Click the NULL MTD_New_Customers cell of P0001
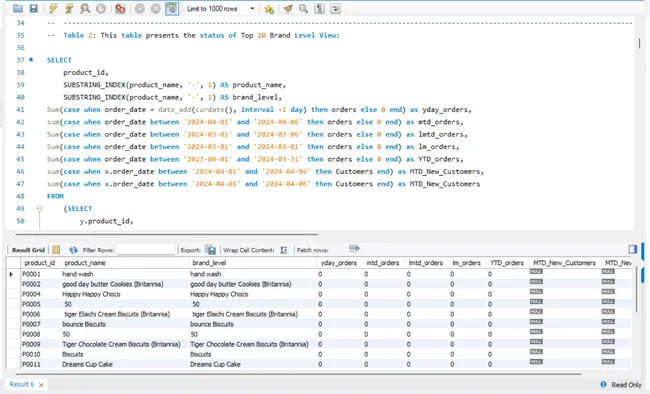The image size is (650, 394). point(536,272)
